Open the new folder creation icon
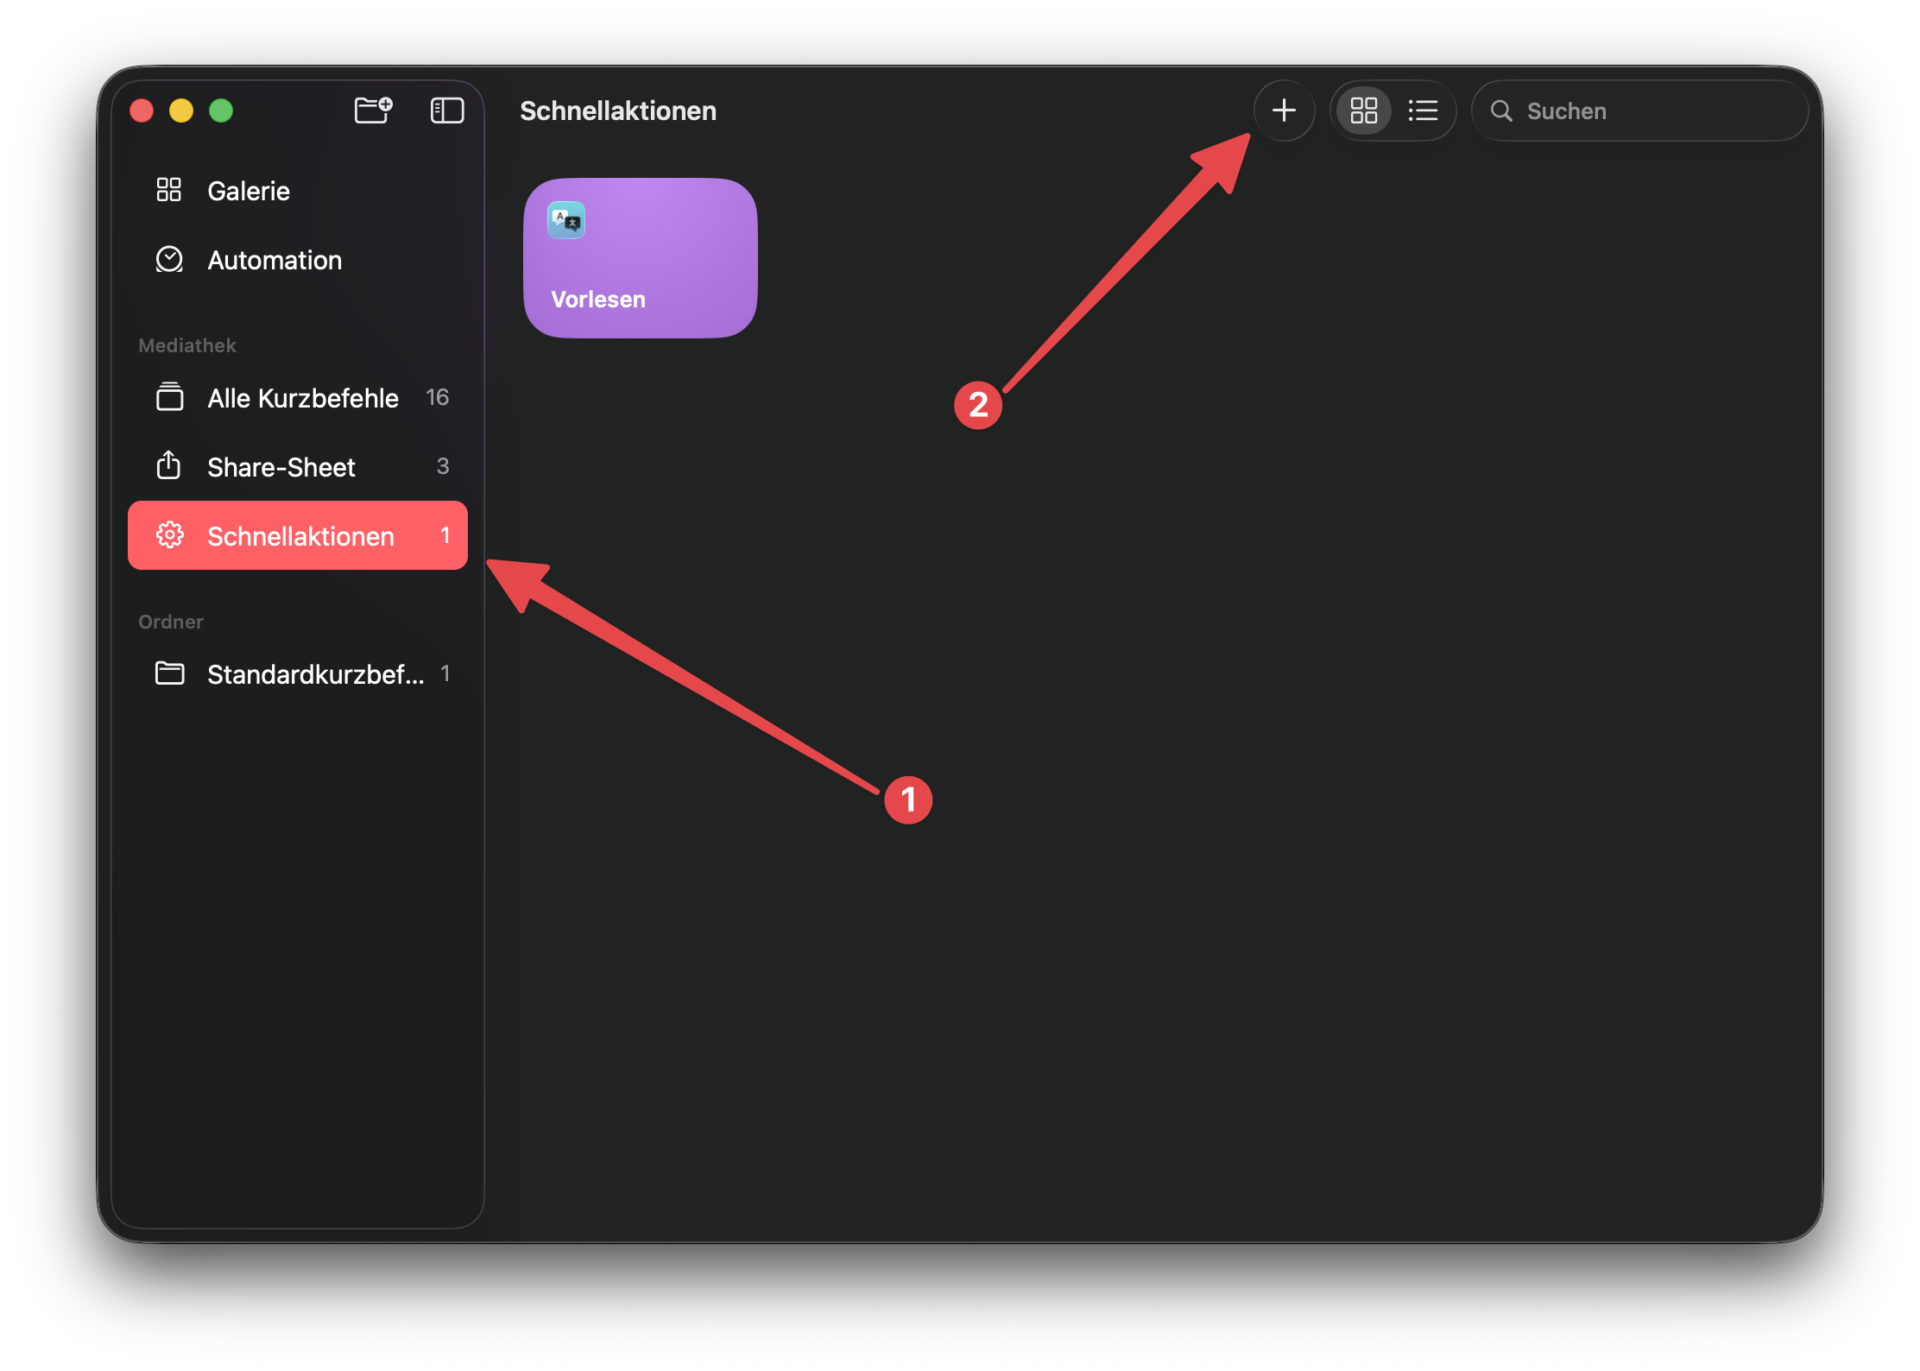 (x=372, y=110)
